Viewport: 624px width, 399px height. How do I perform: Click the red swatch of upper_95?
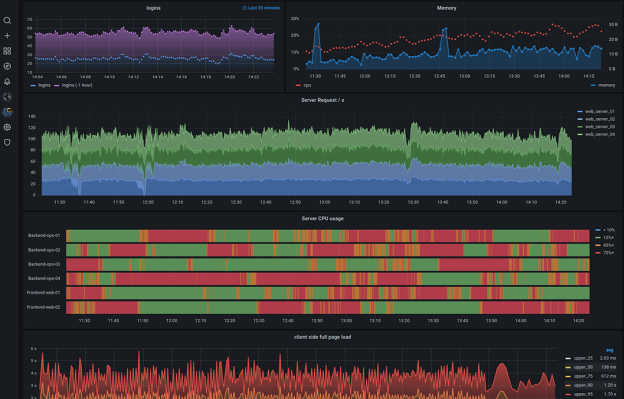(568, 394)
